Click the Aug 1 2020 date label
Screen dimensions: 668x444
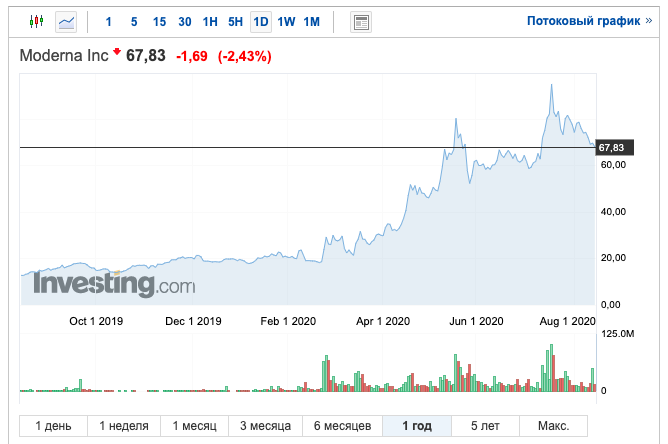pyautogui.click(x=567, y=321)
